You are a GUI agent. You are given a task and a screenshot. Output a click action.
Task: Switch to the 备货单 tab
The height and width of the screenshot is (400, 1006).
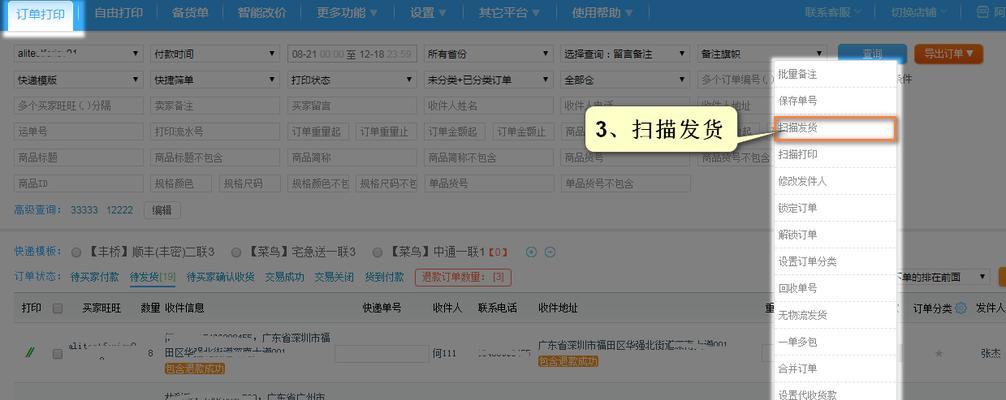[x=191, y=13]
